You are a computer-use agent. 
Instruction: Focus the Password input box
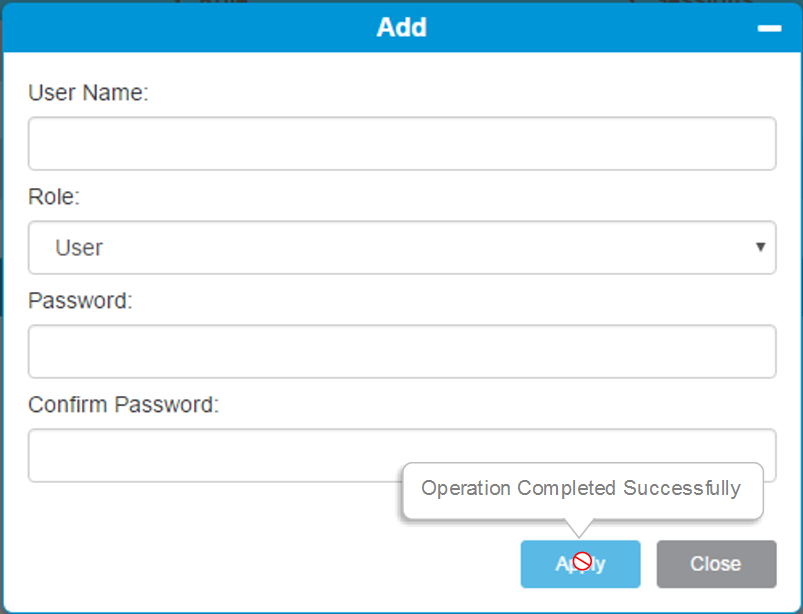point(401,351)
